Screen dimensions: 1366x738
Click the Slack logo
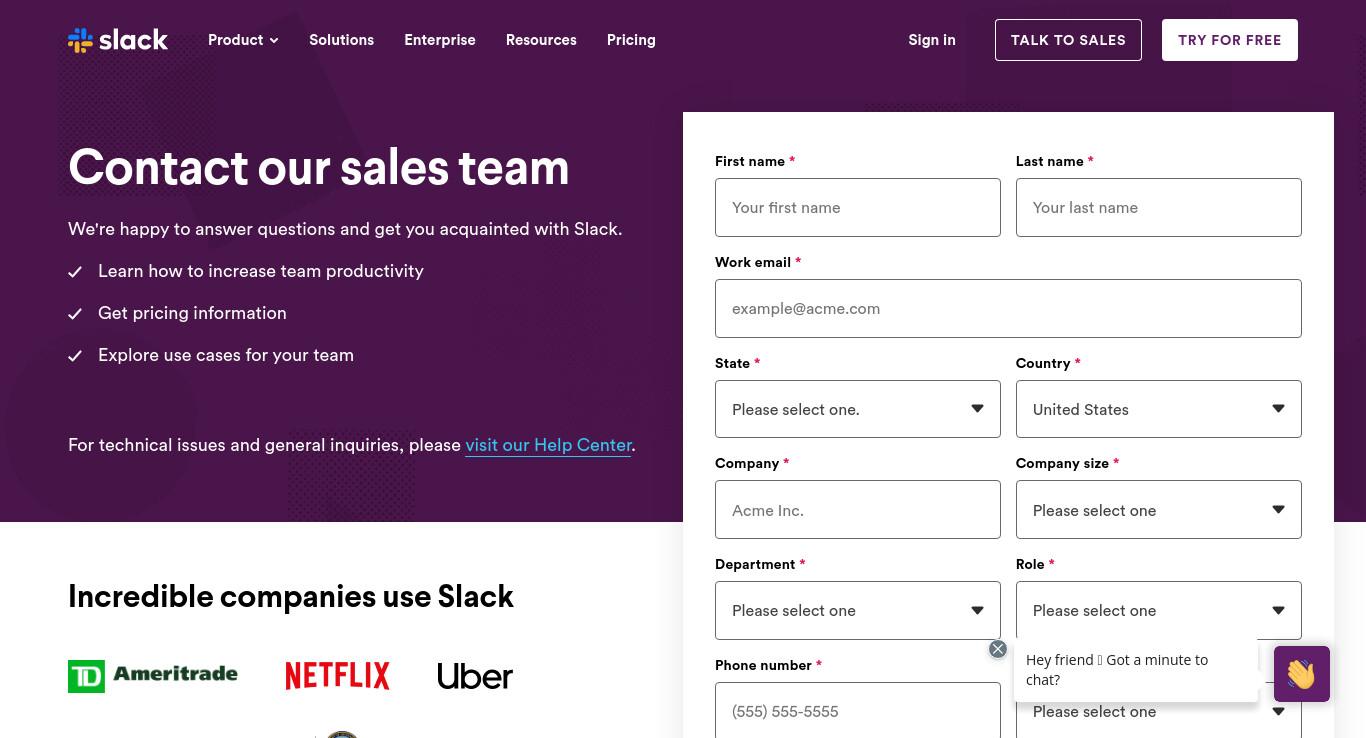click(x=118, y=40)
